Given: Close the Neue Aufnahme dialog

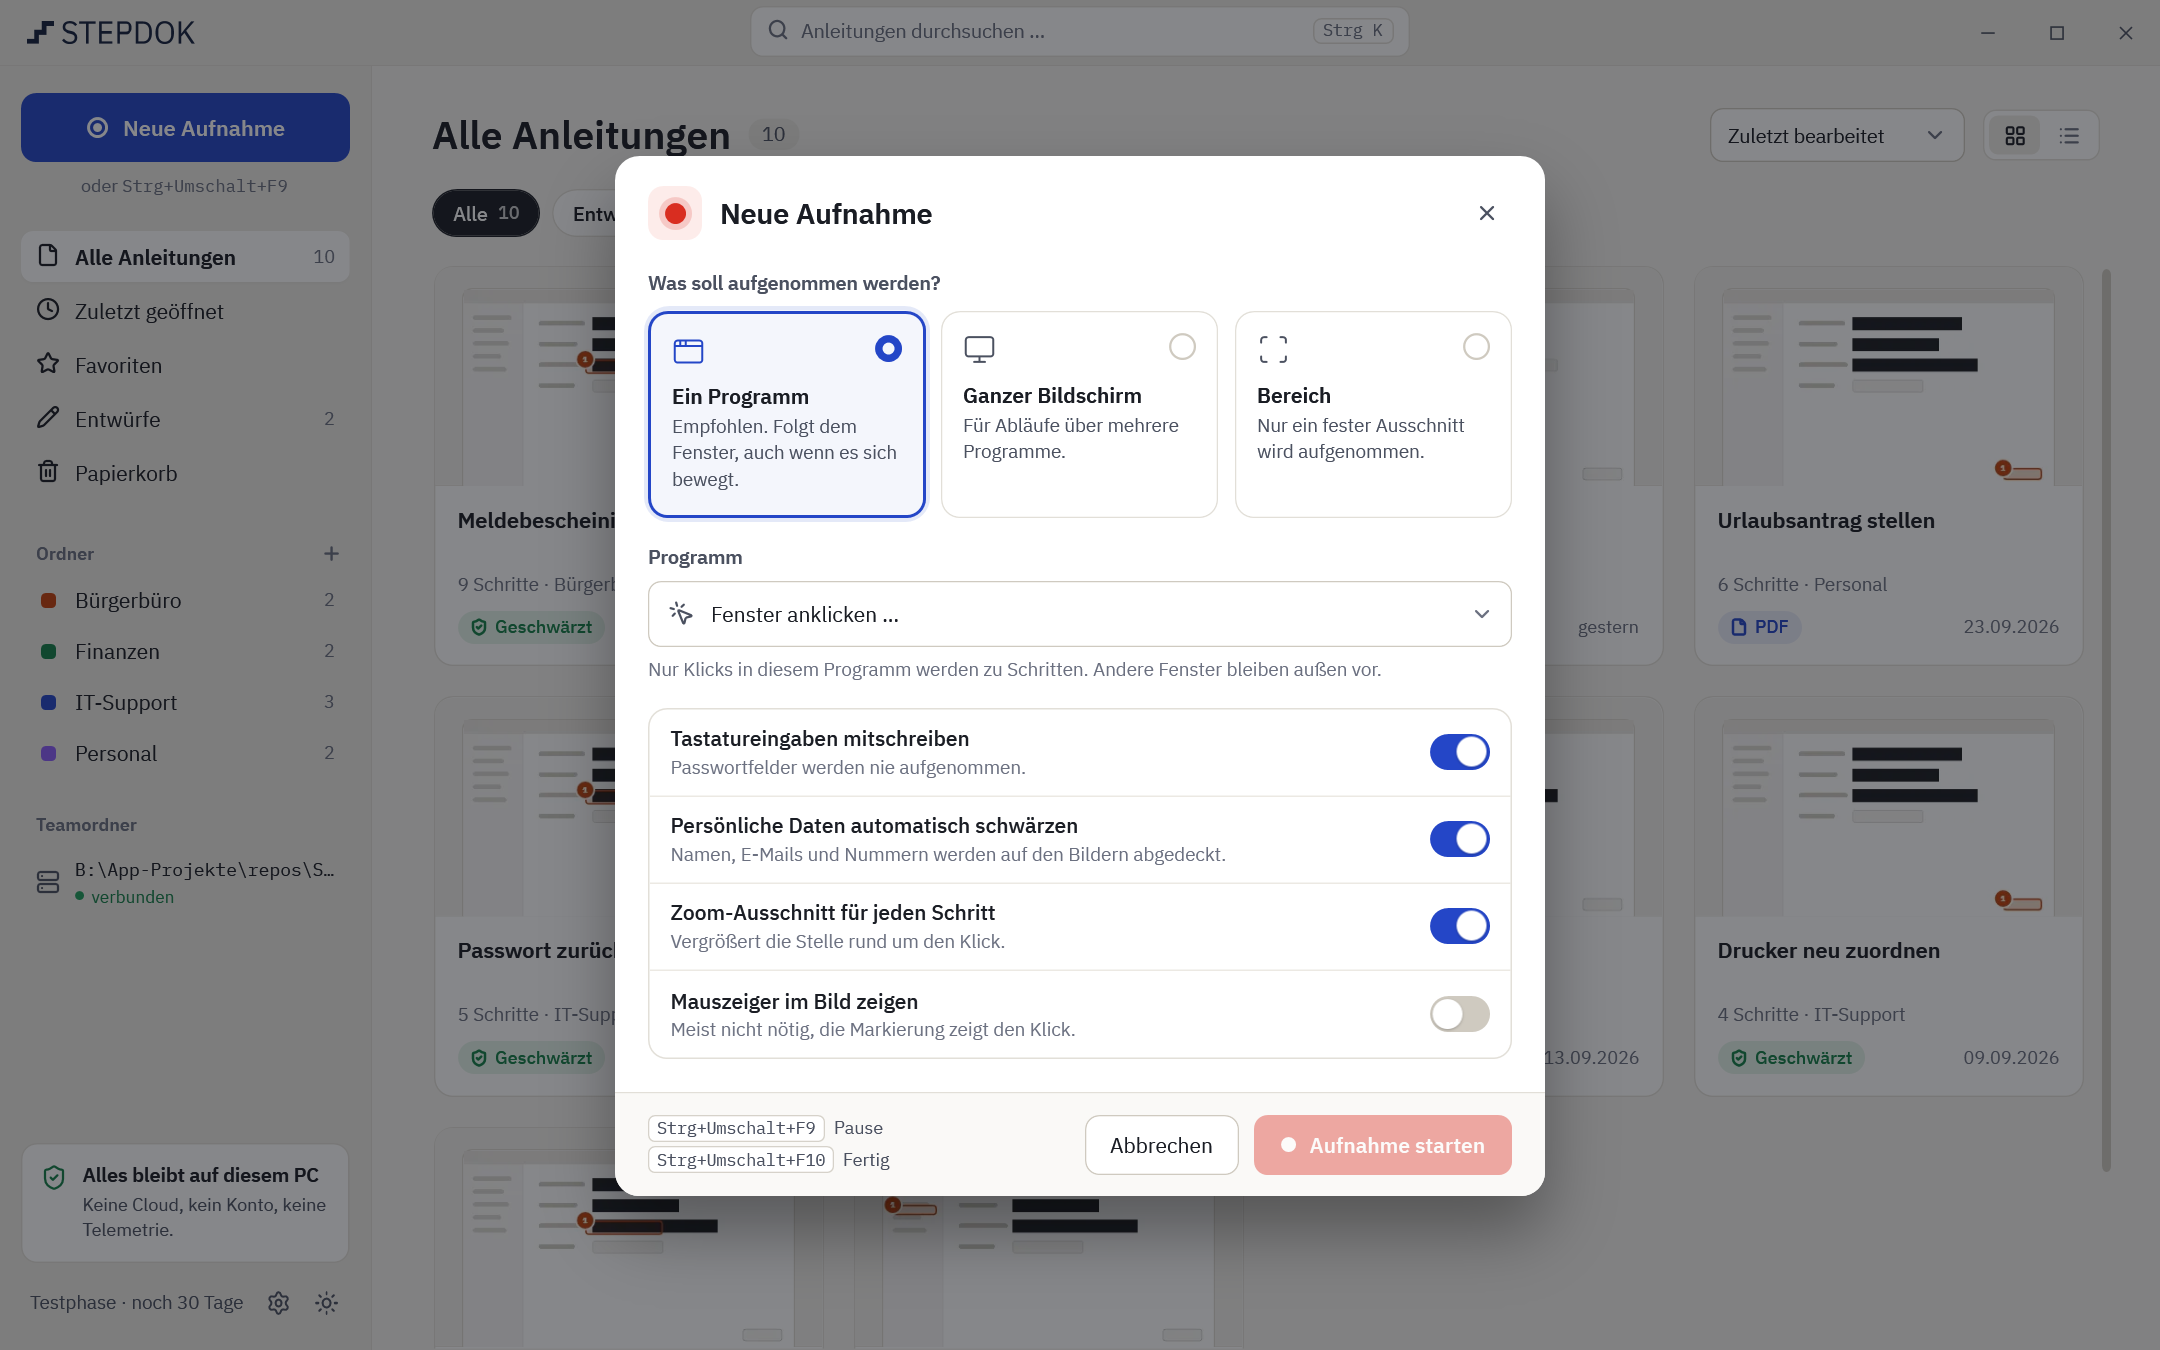Looking at the screenshot, I should tap(1486, 213).
